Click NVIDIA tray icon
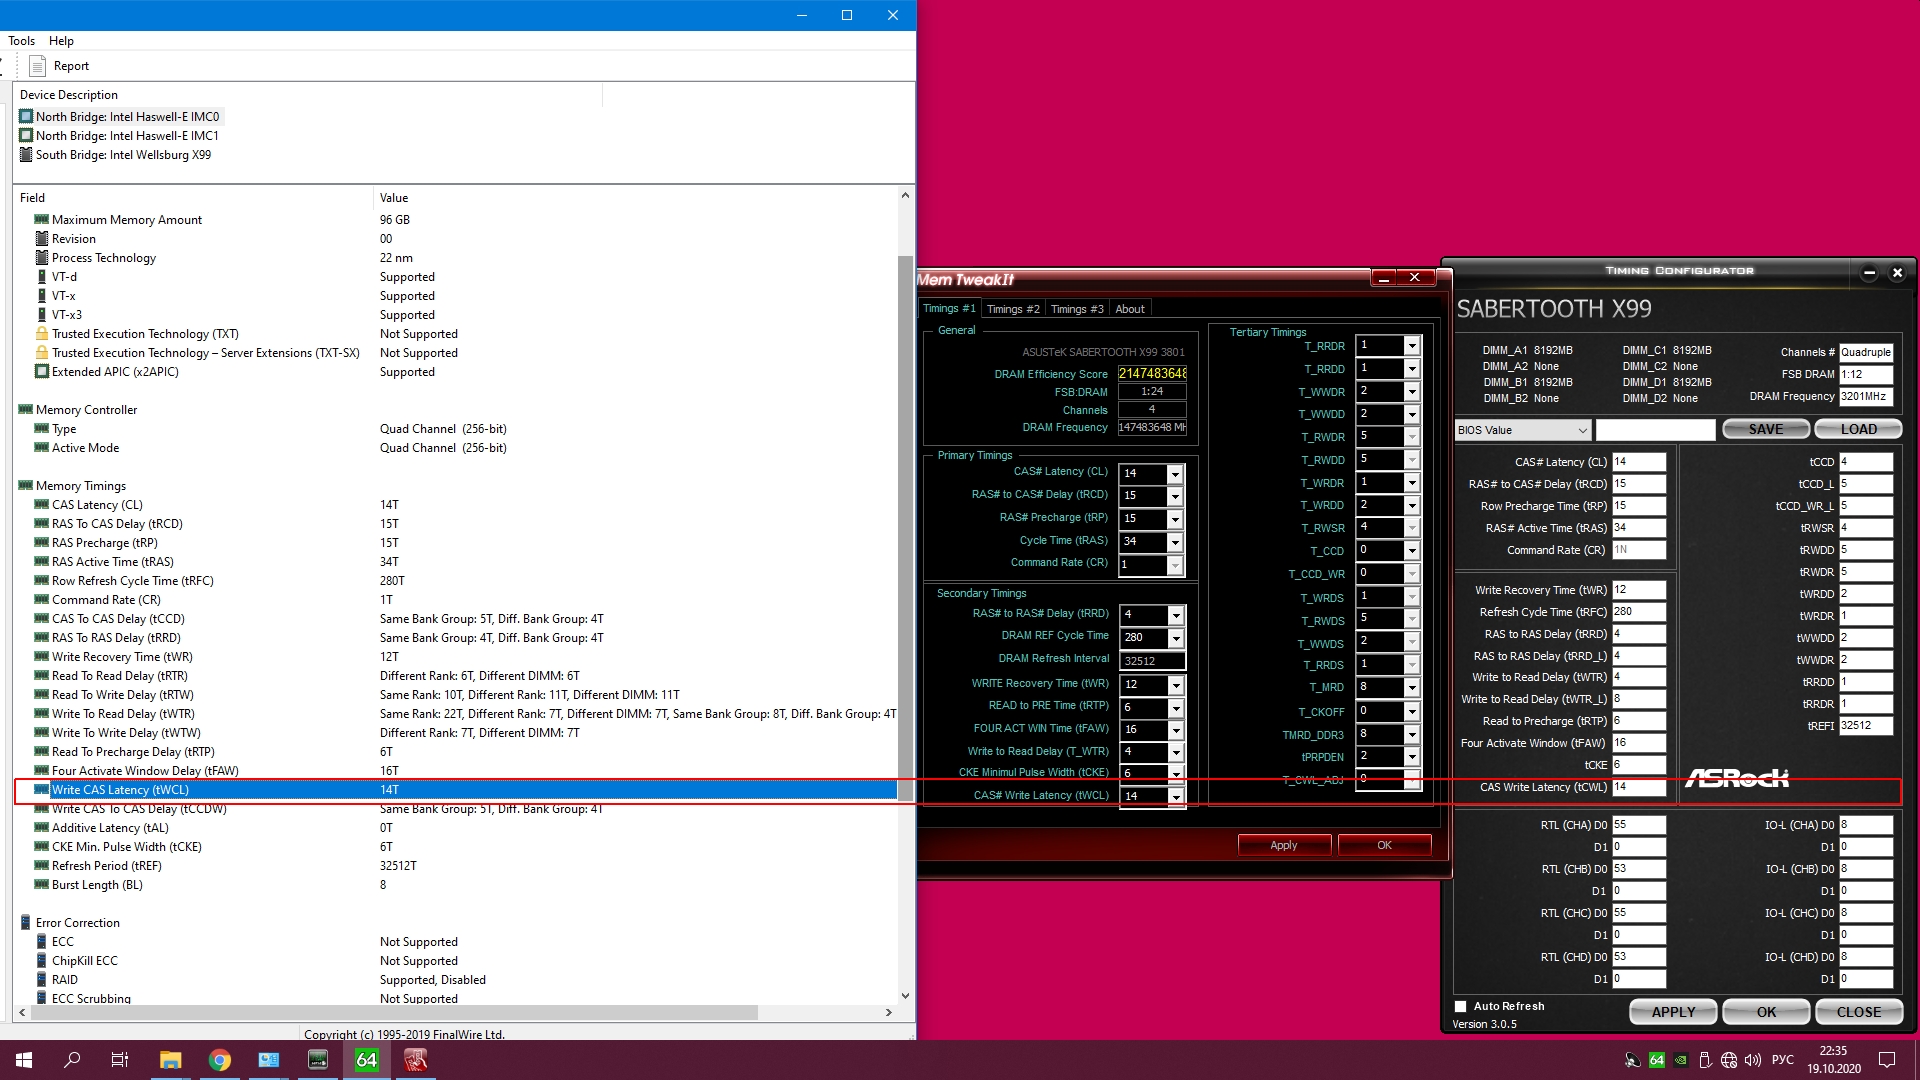Viewport: 1920px width, 1080px height. (x=1681, y=1060)
